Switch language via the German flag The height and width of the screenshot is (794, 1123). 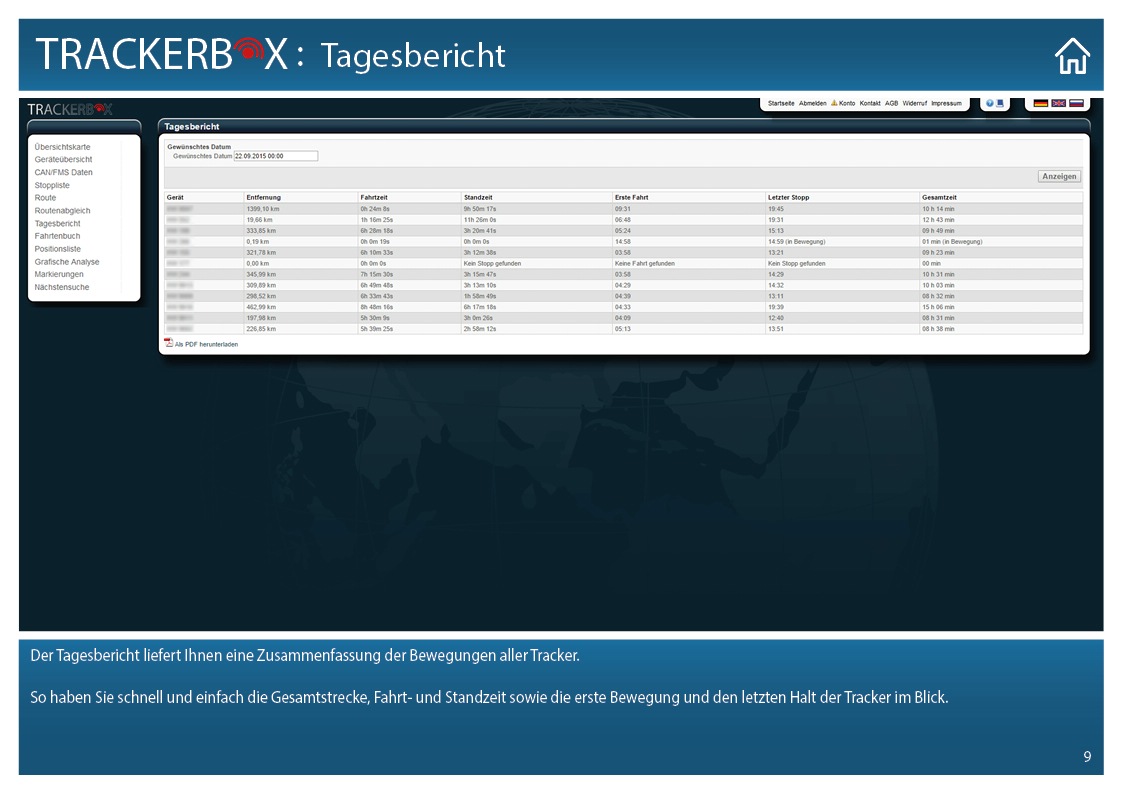pos(1041,103)
